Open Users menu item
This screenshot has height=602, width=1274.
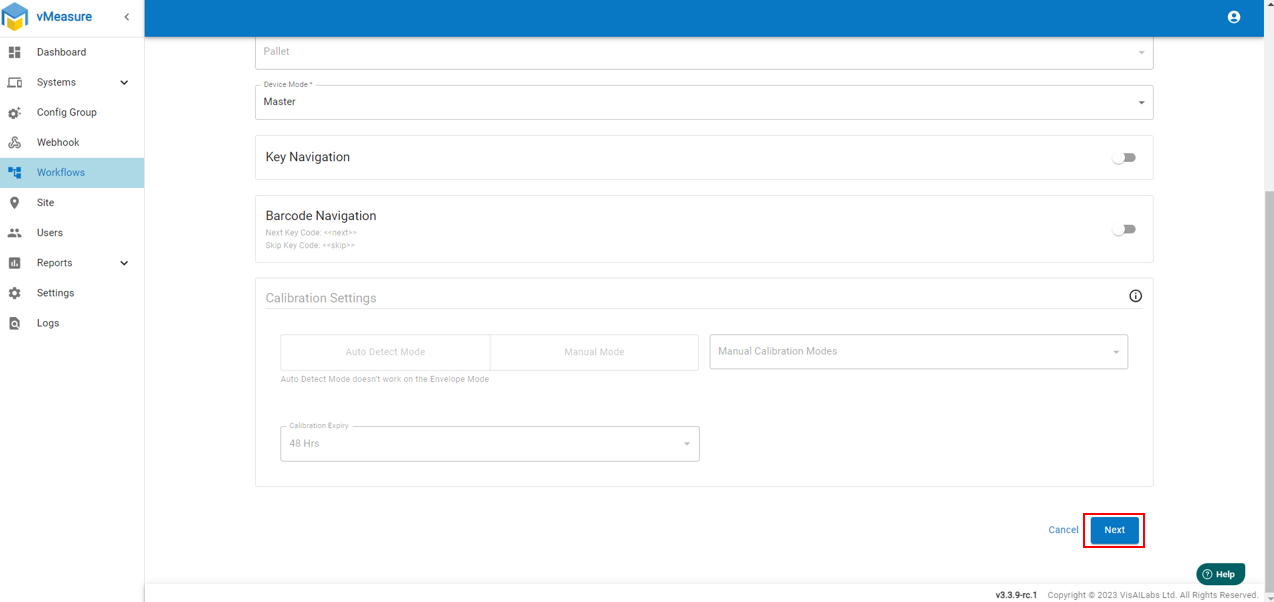(x=72, y=233)
